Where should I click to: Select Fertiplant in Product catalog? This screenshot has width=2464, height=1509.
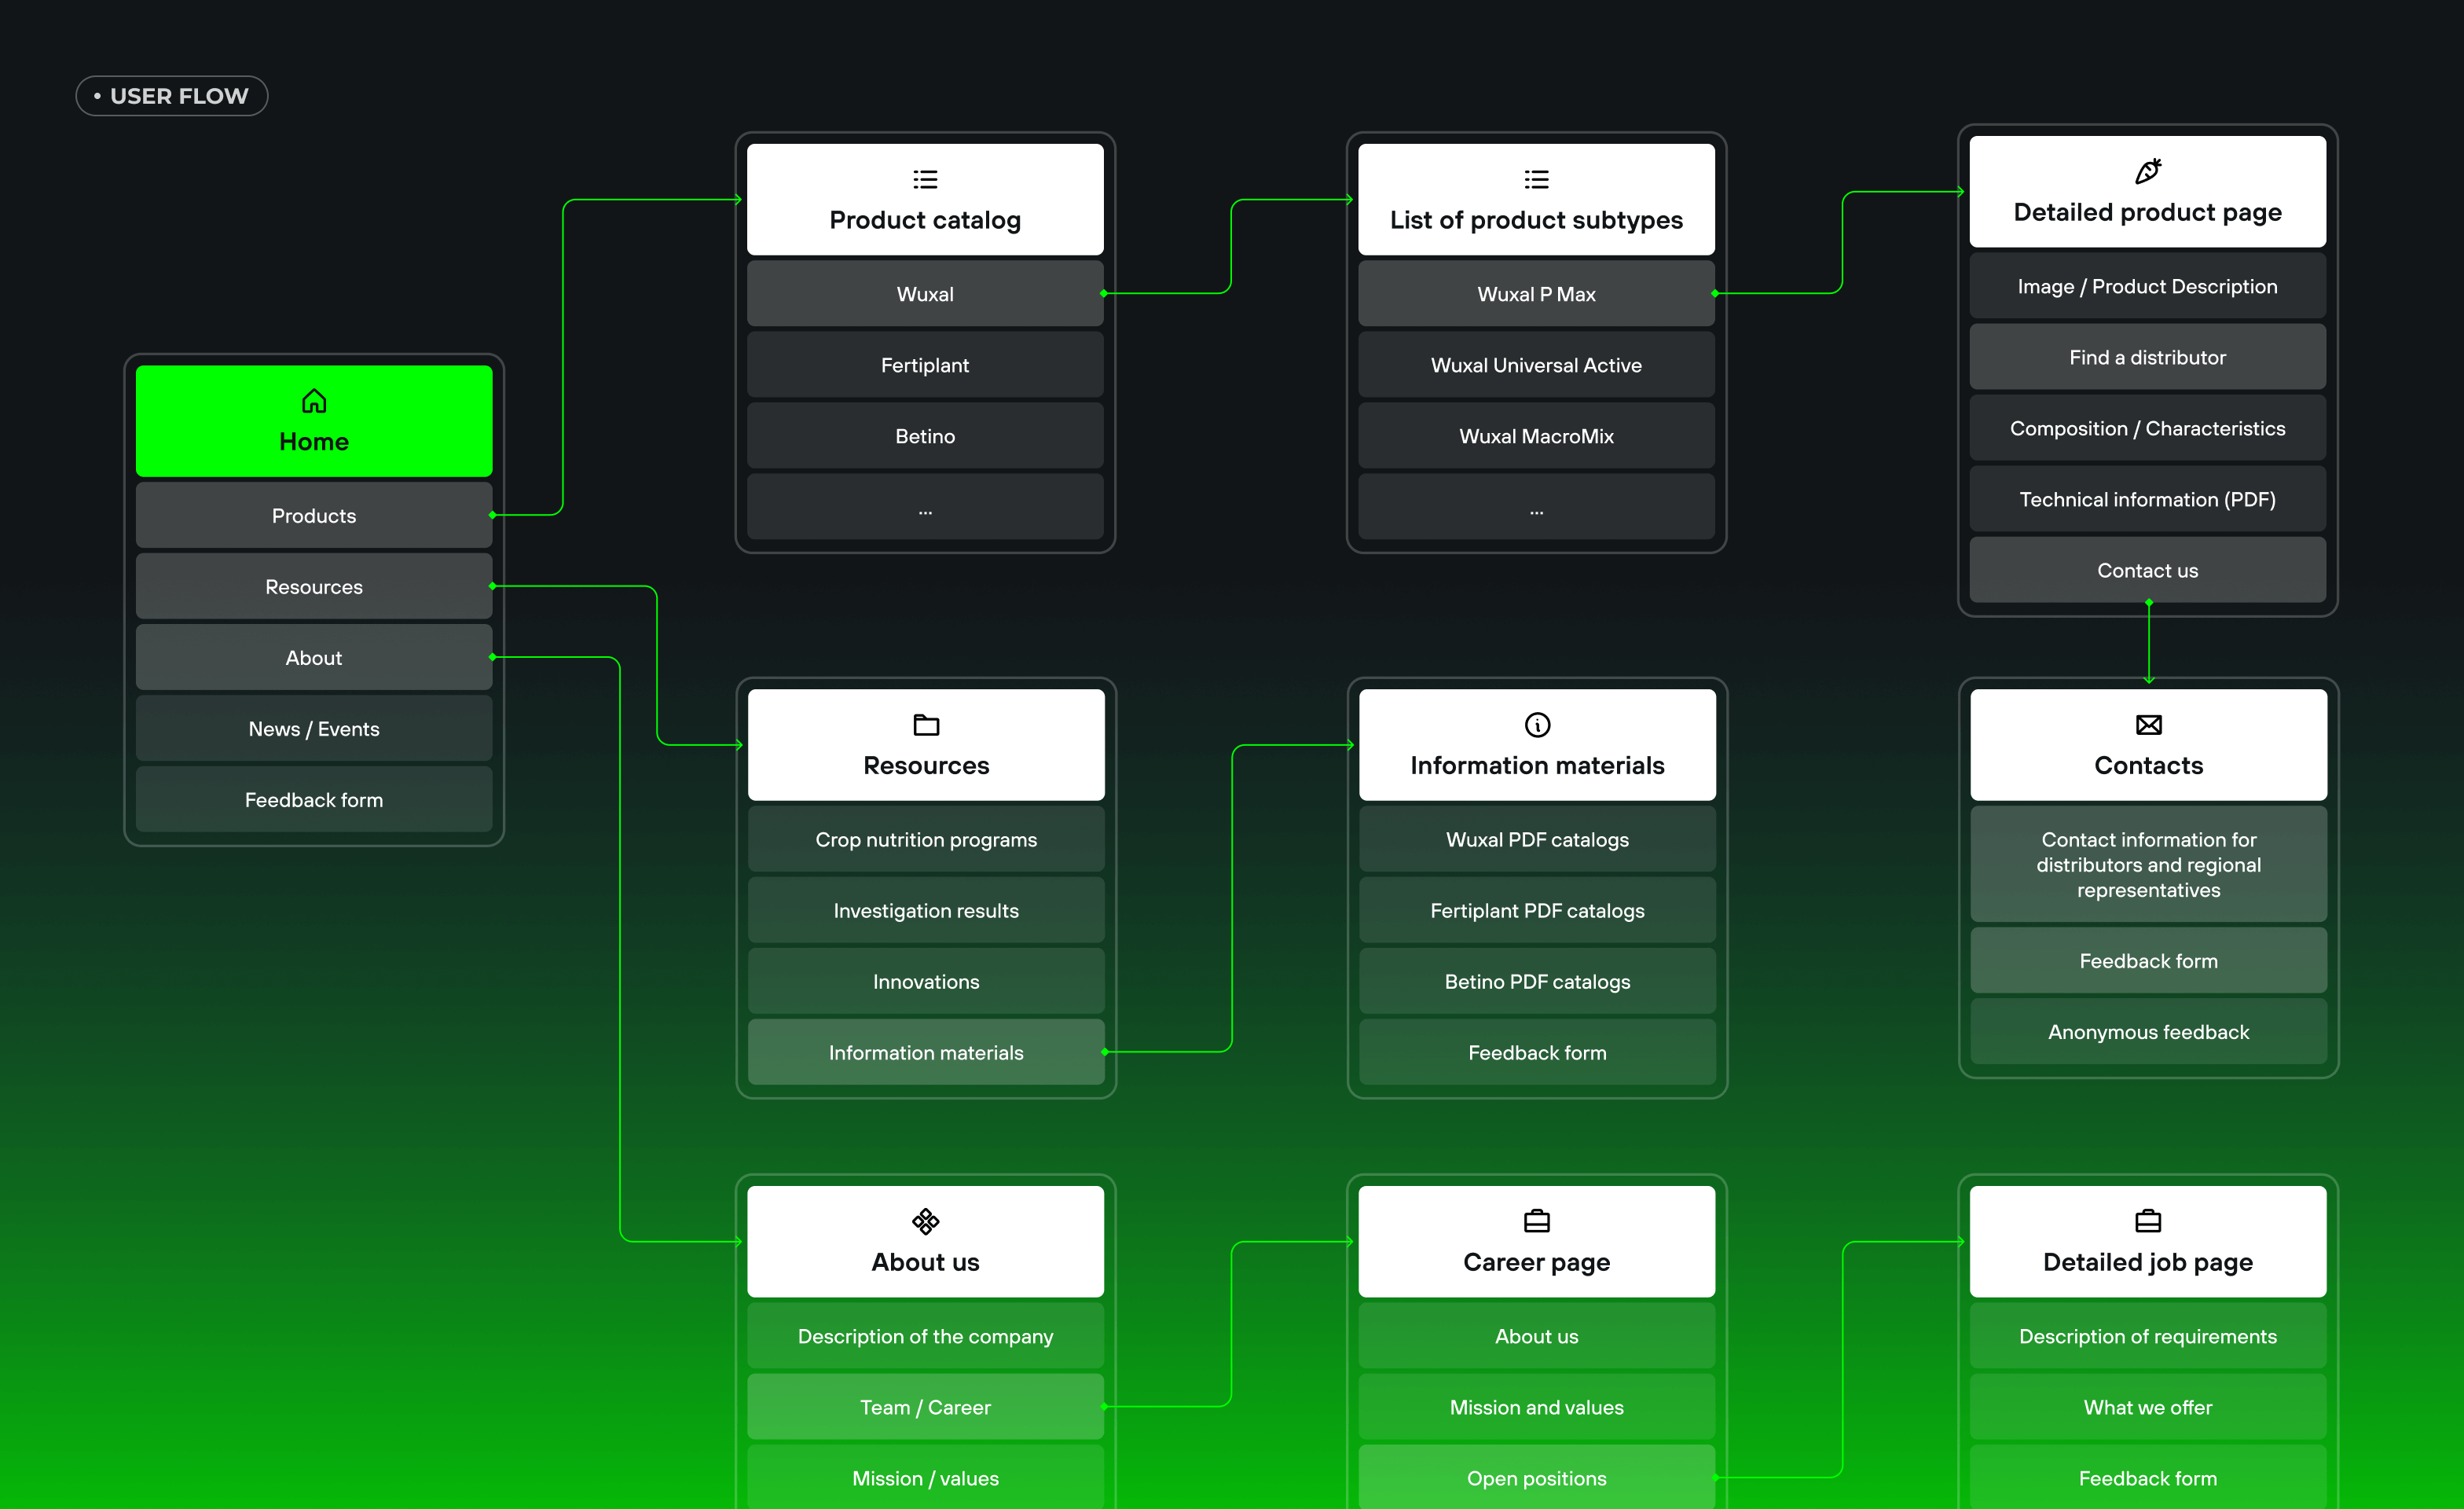925,364
